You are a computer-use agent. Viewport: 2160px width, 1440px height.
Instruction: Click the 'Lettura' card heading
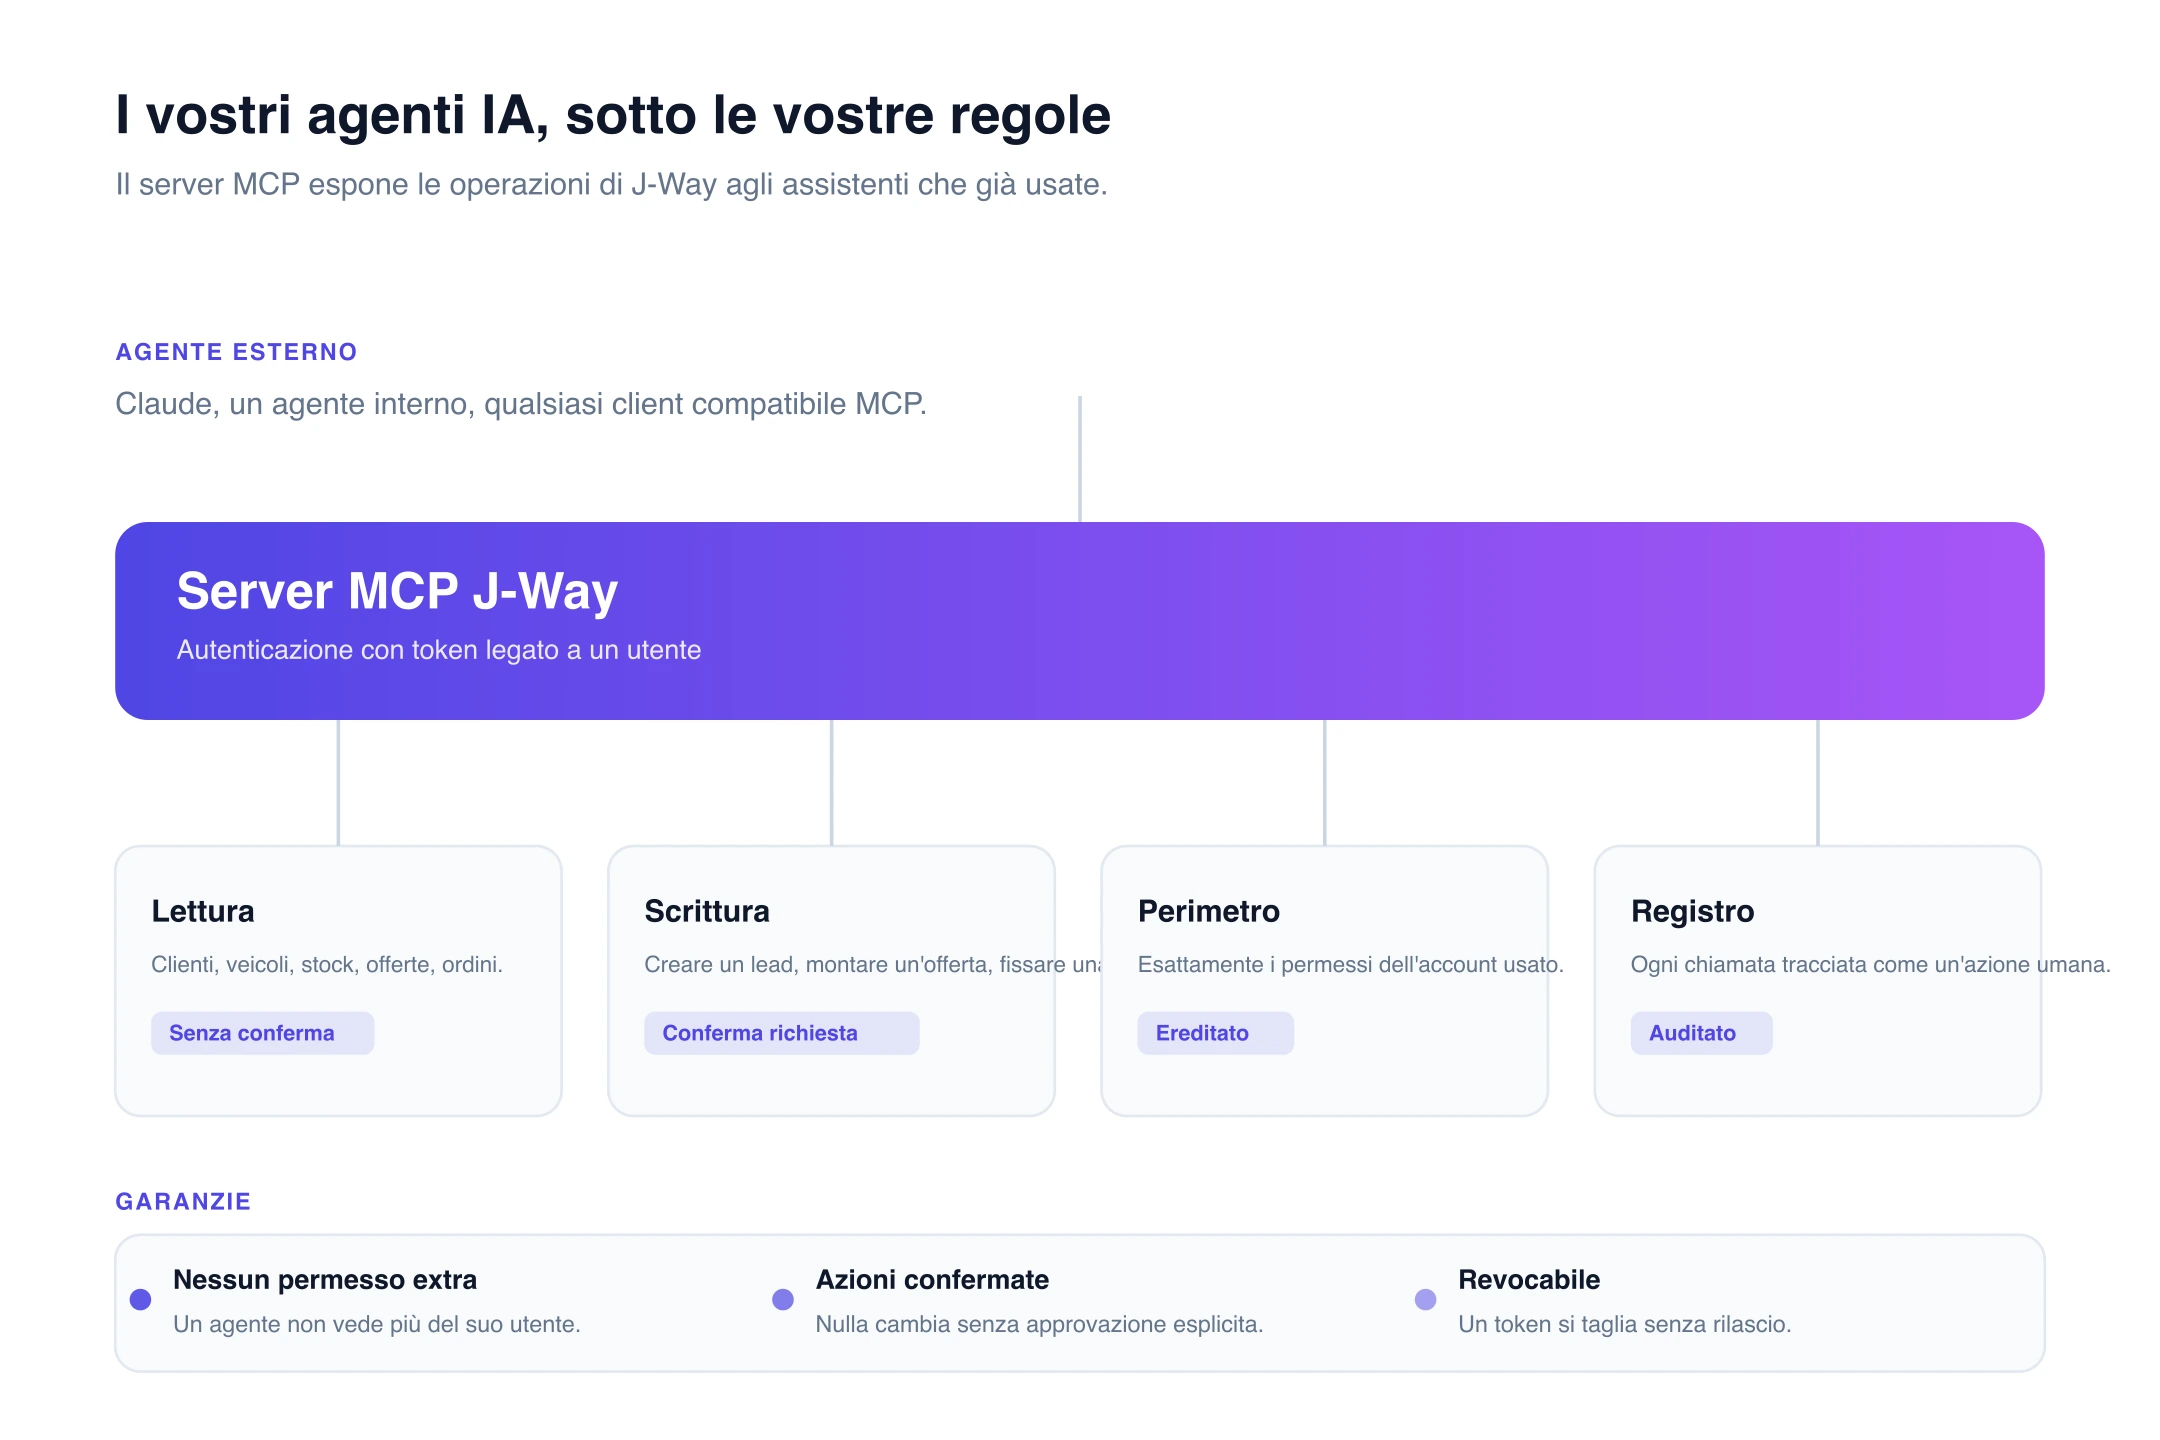tap(203, 911)
